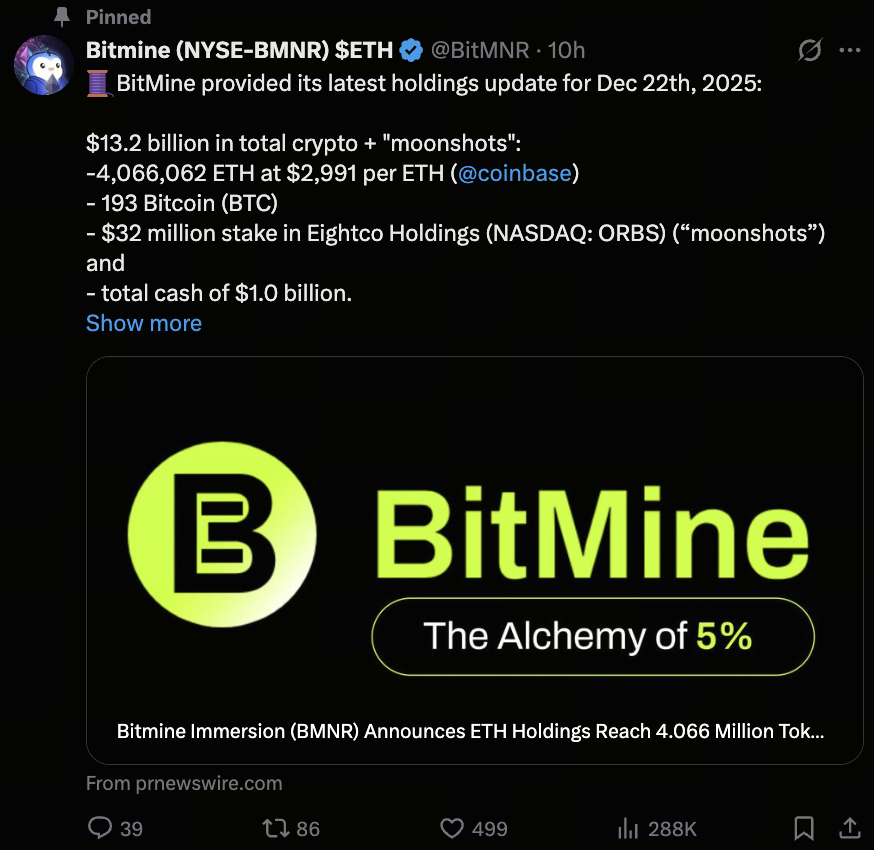Expand the tweet with Show more
874x850 pixels.
coord(144,323)
